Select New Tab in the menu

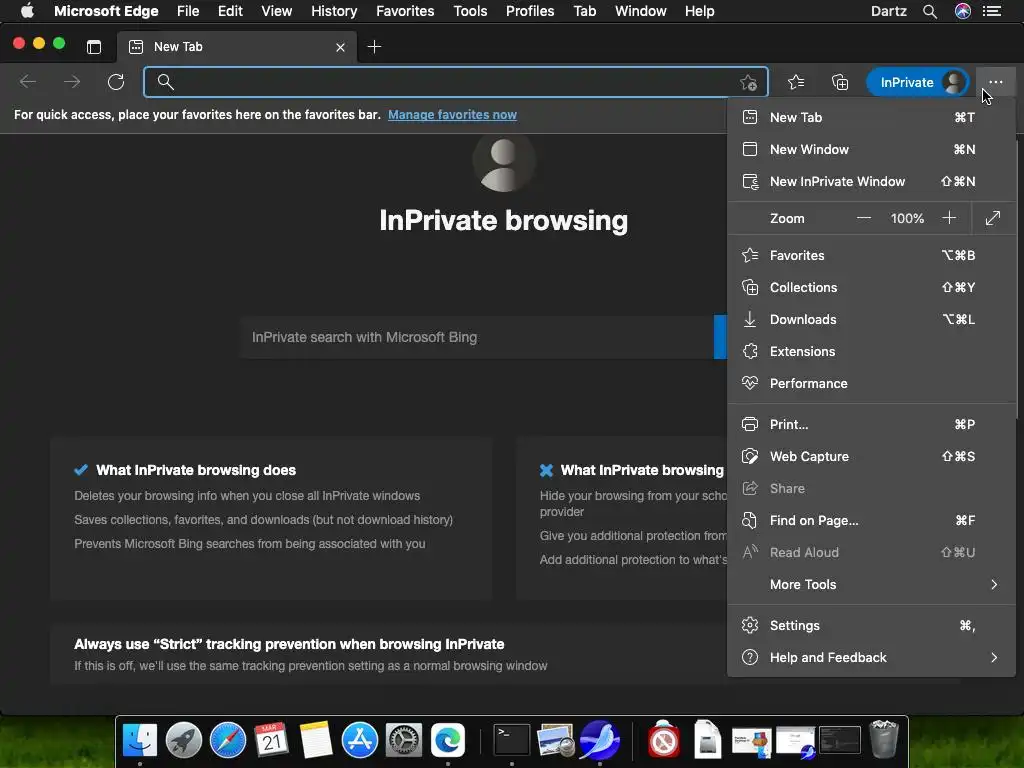[871, 118]
